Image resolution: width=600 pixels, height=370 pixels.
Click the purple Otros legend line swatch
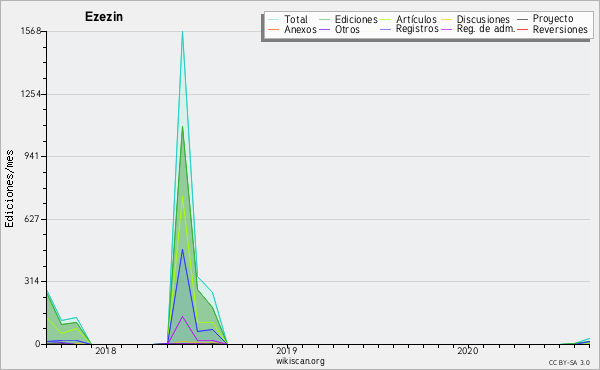324,29
